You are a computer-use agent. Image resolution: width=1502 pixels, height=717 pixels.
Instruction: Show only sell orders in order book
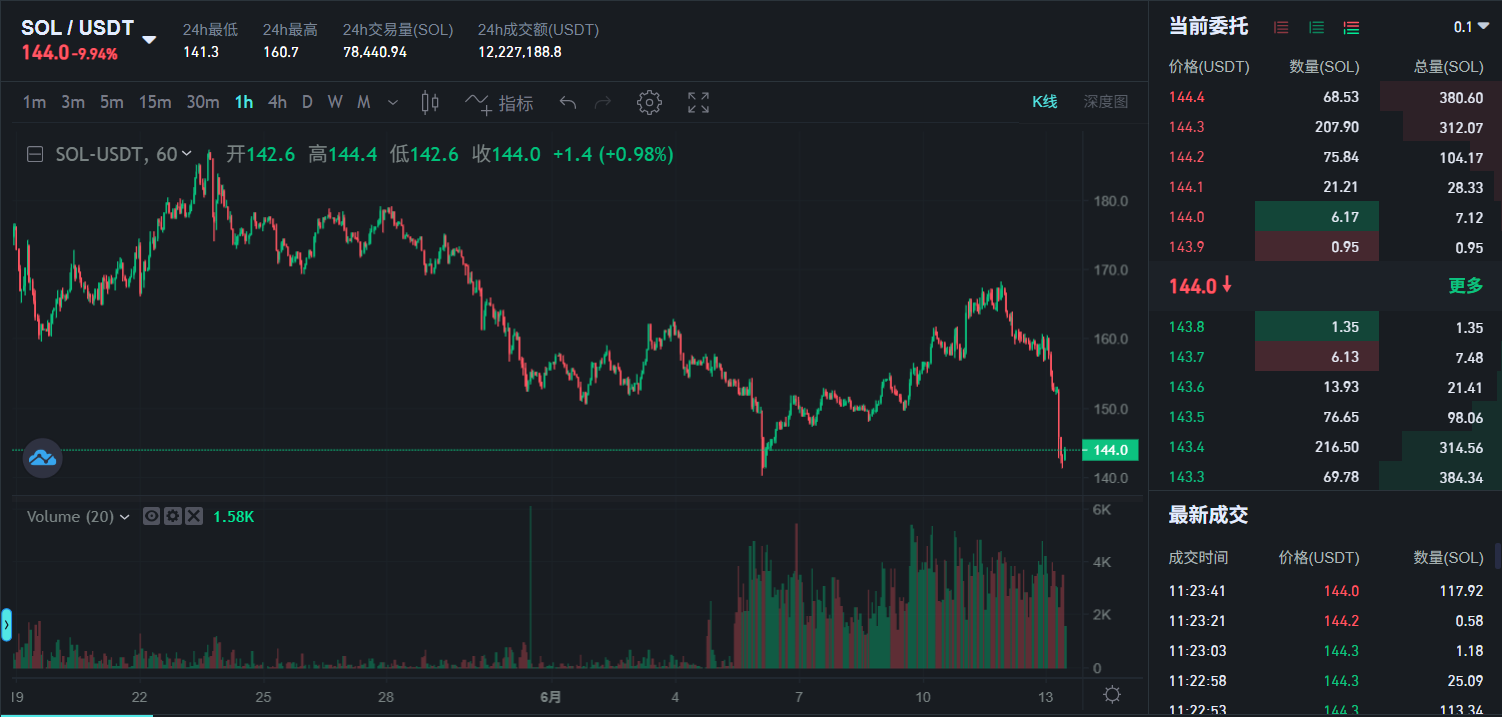click(x=1281, y=28)
